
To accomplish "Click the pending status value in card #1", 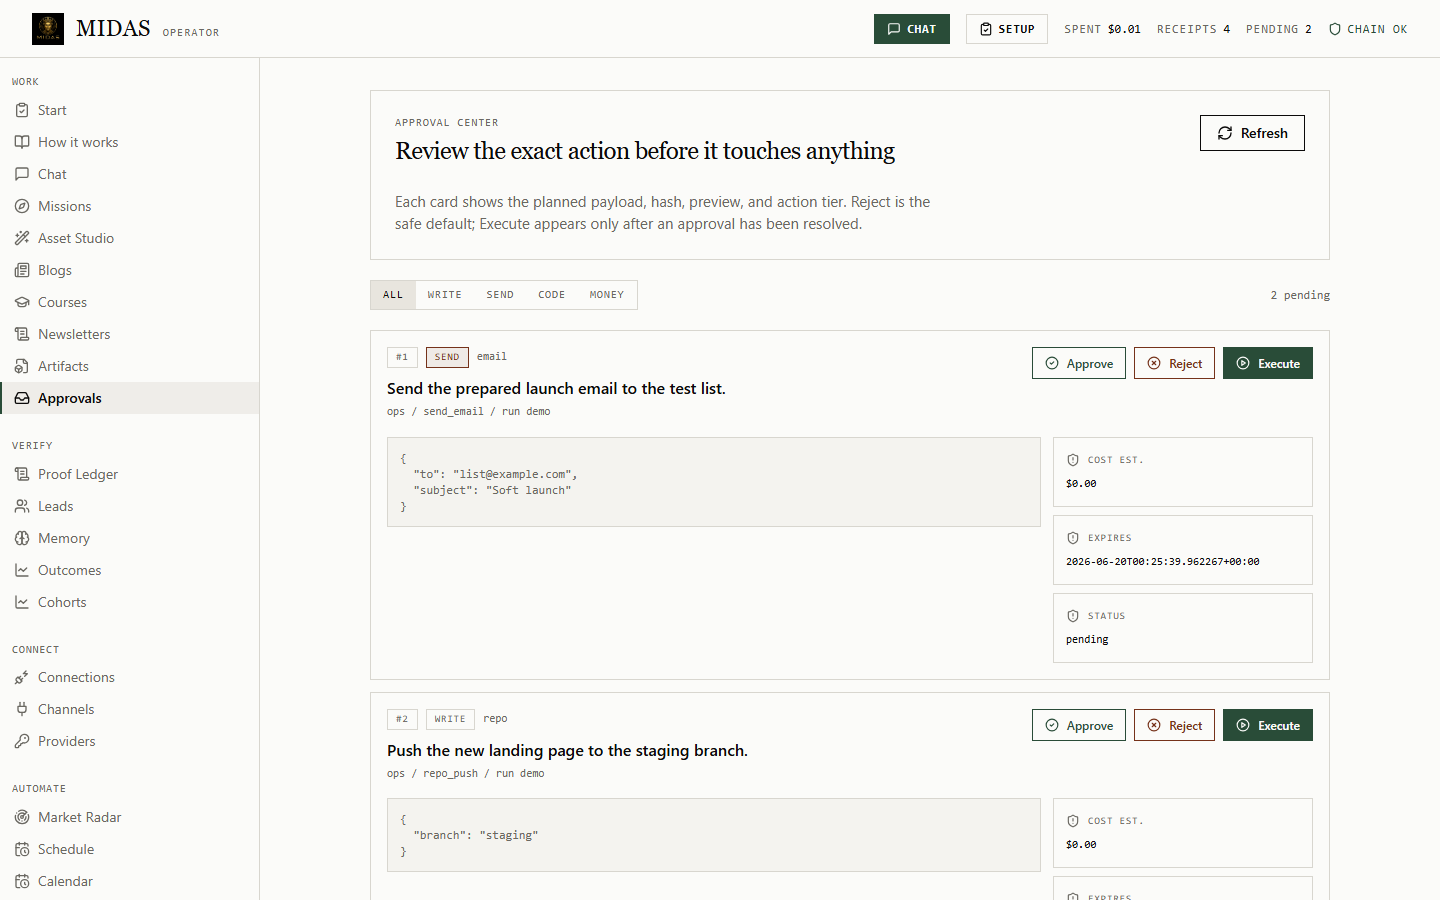I will (1087, 640).
